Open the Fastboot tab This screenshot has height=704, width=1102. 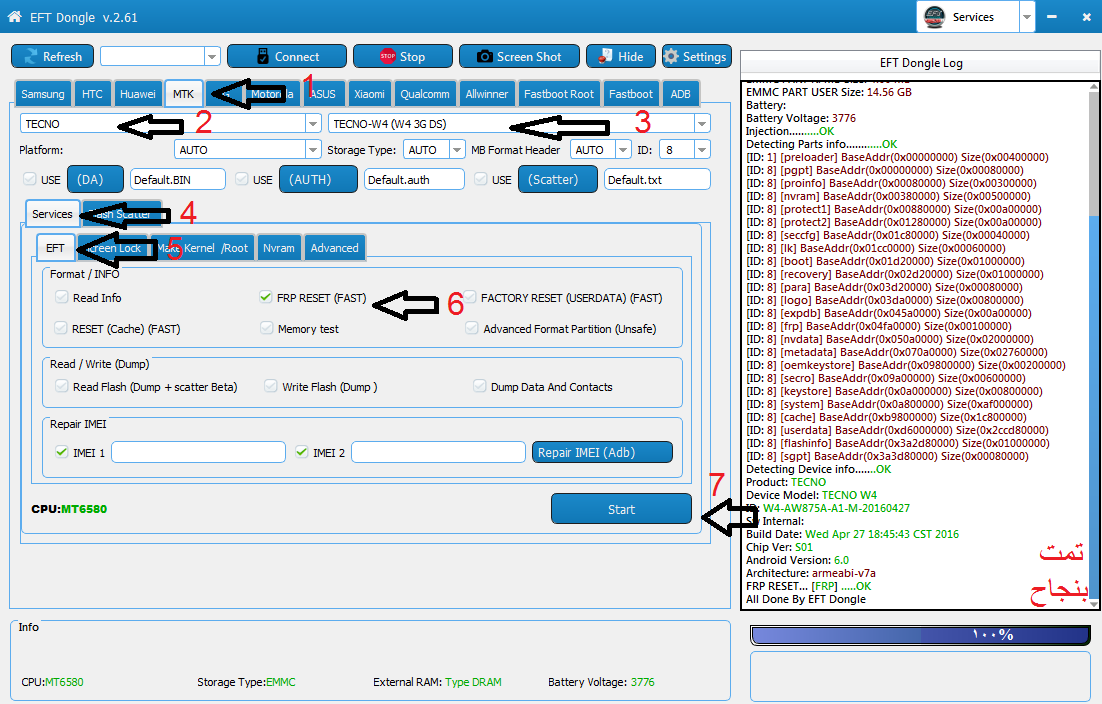click(x=631, y=93)
